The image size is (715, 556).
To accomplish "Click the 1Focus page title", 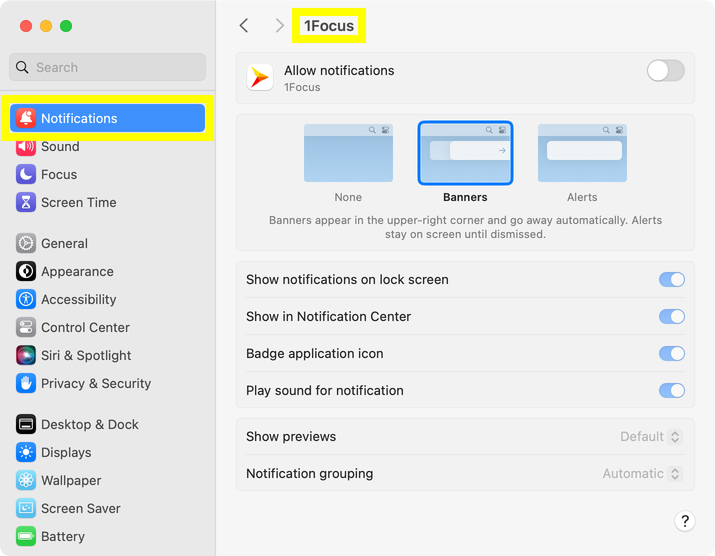I will [329, 26].
